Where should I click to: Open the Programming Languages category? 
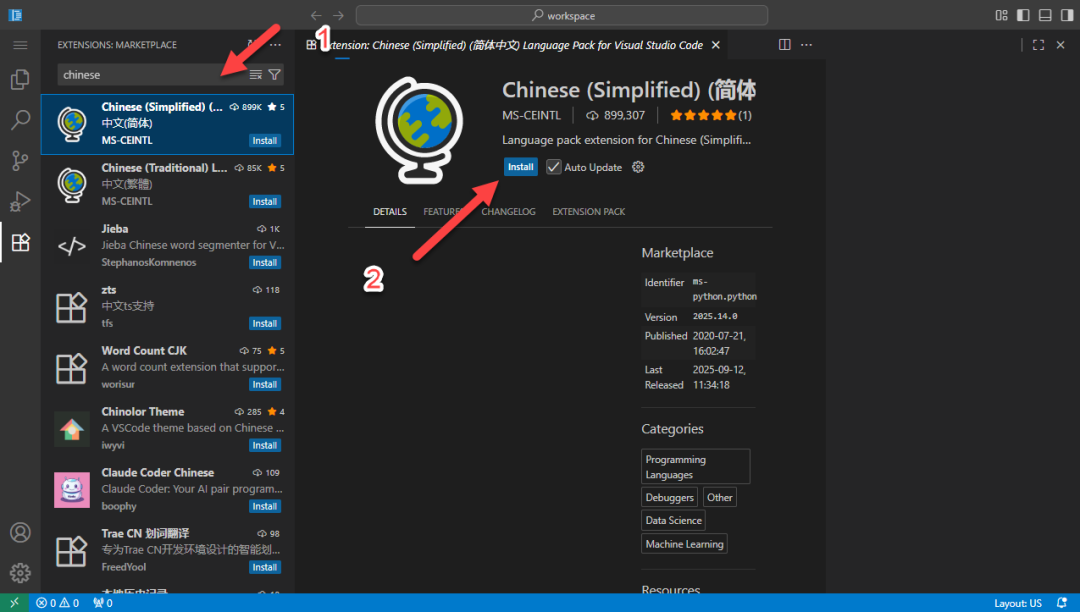696,467
